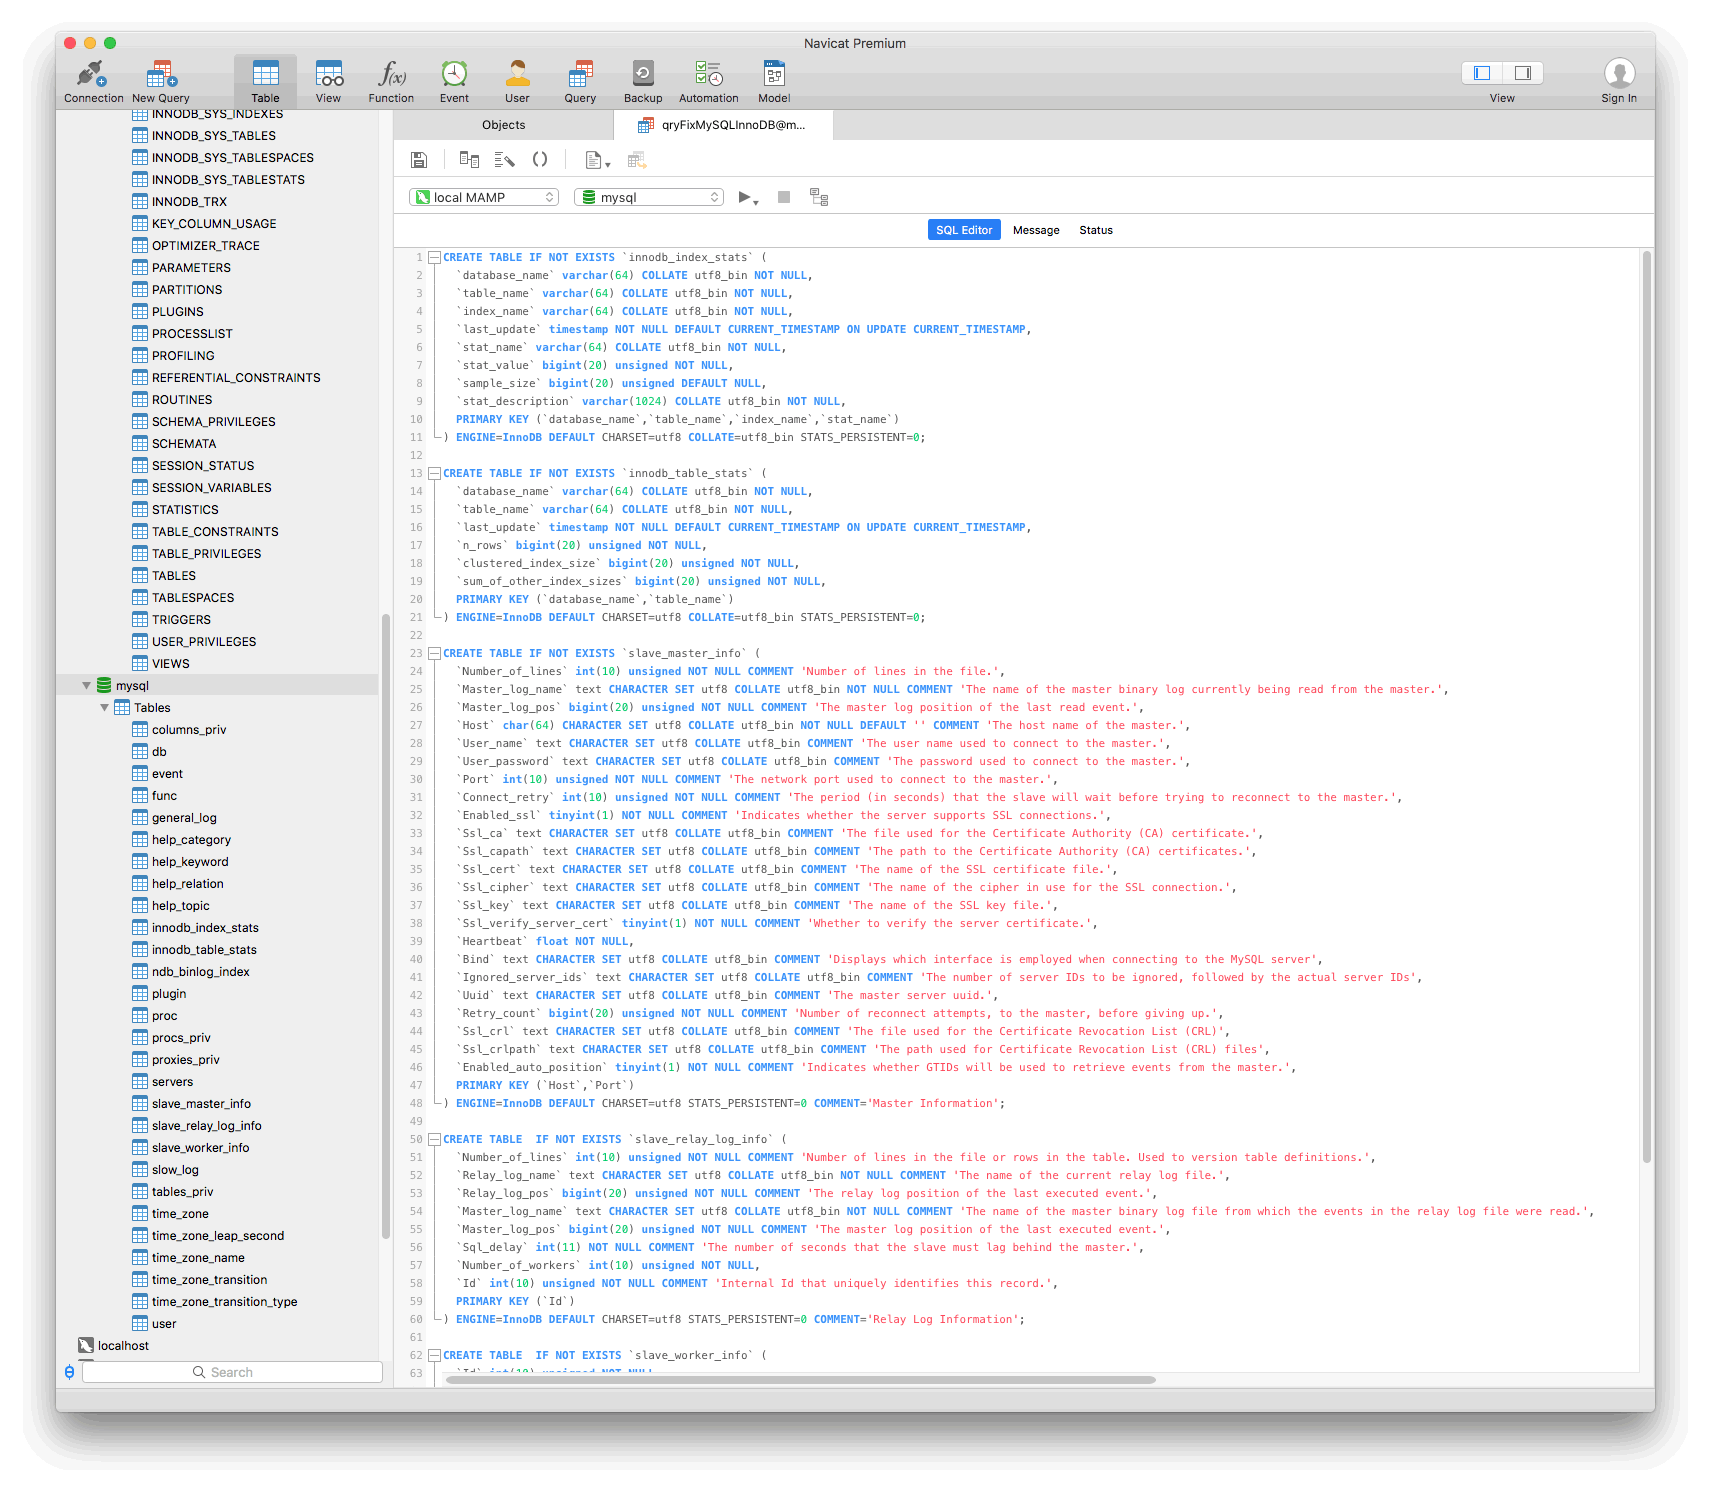Select the general_log table
The image size is (1711, 1492).
pos(184,818)
